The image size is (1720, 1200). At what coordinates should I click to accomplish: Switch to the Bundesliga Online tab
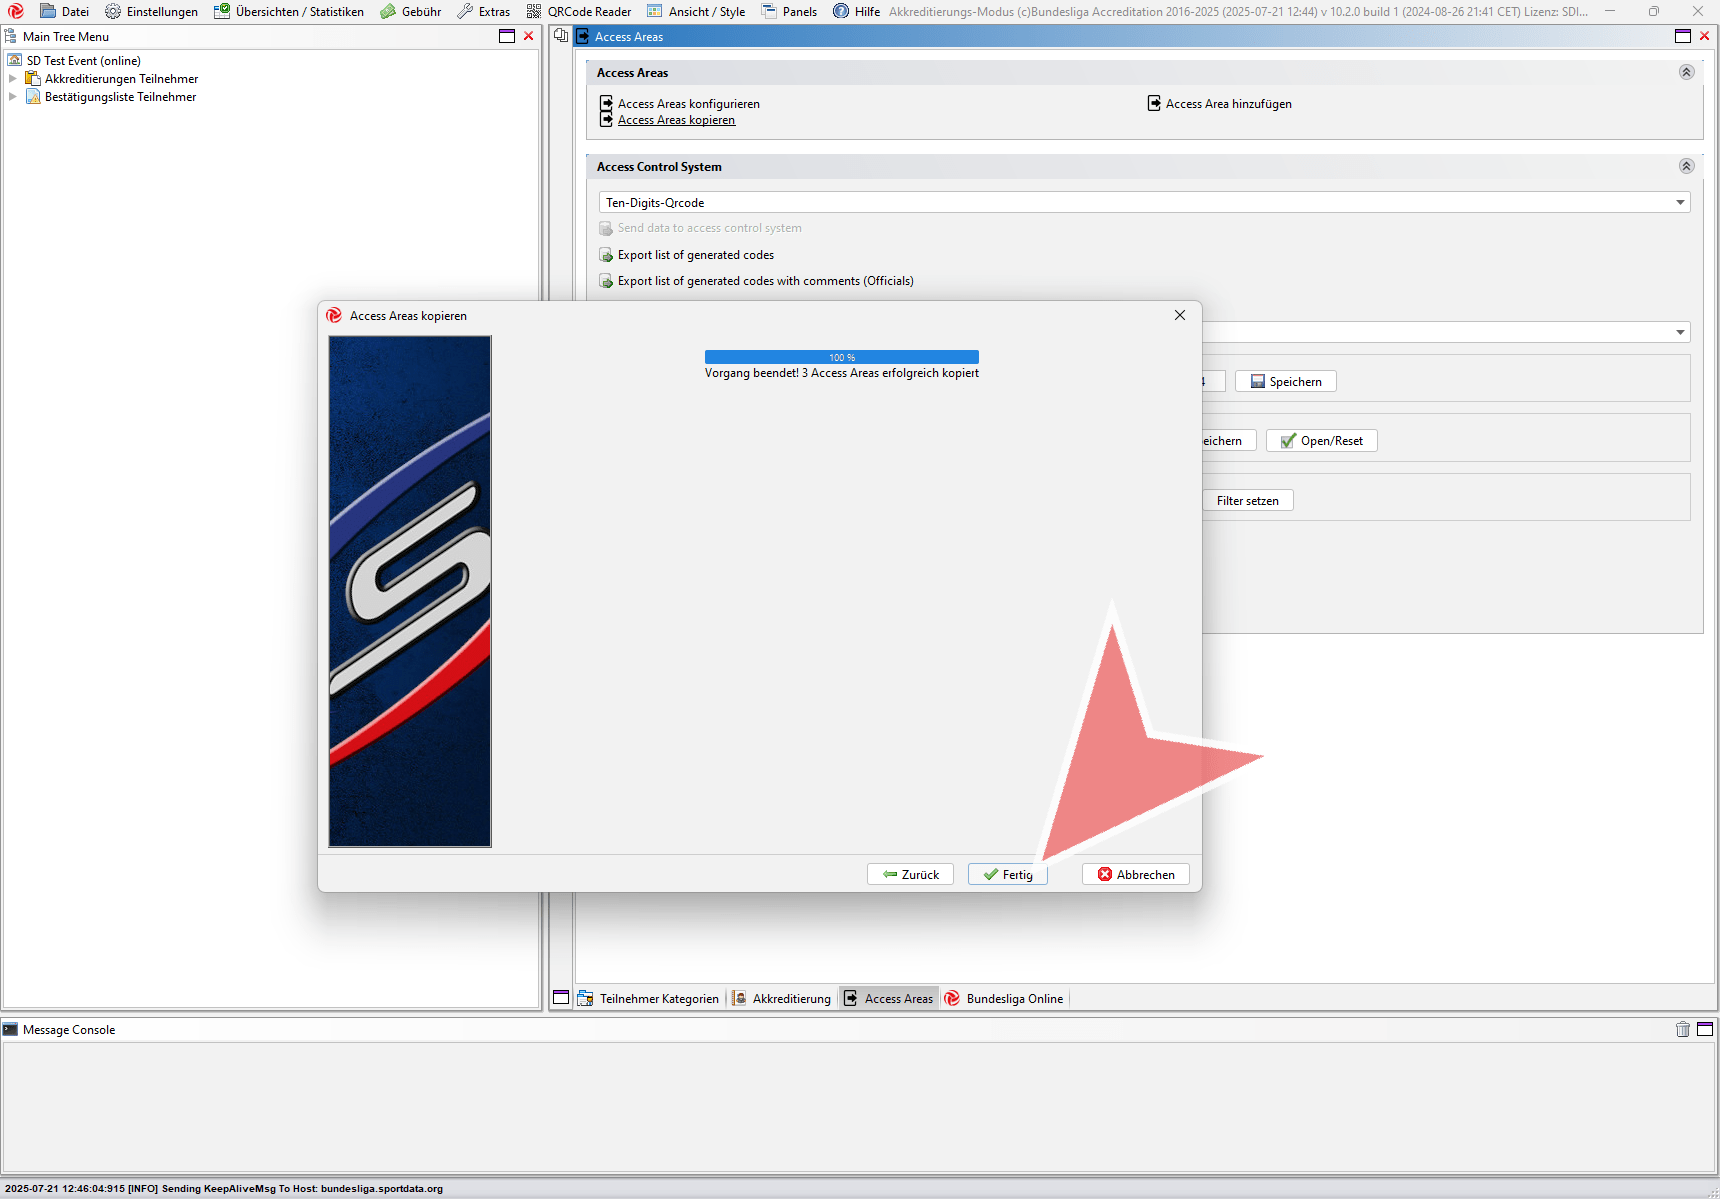point(1004,998)
